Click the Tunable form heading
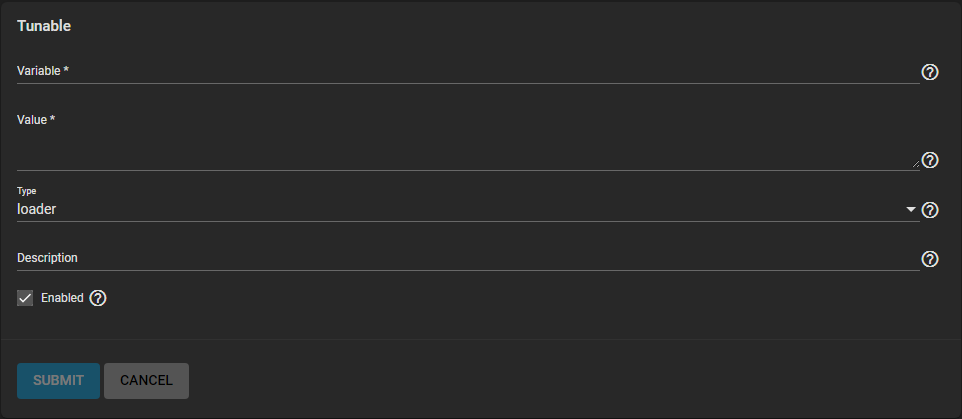 pos(43,26)
